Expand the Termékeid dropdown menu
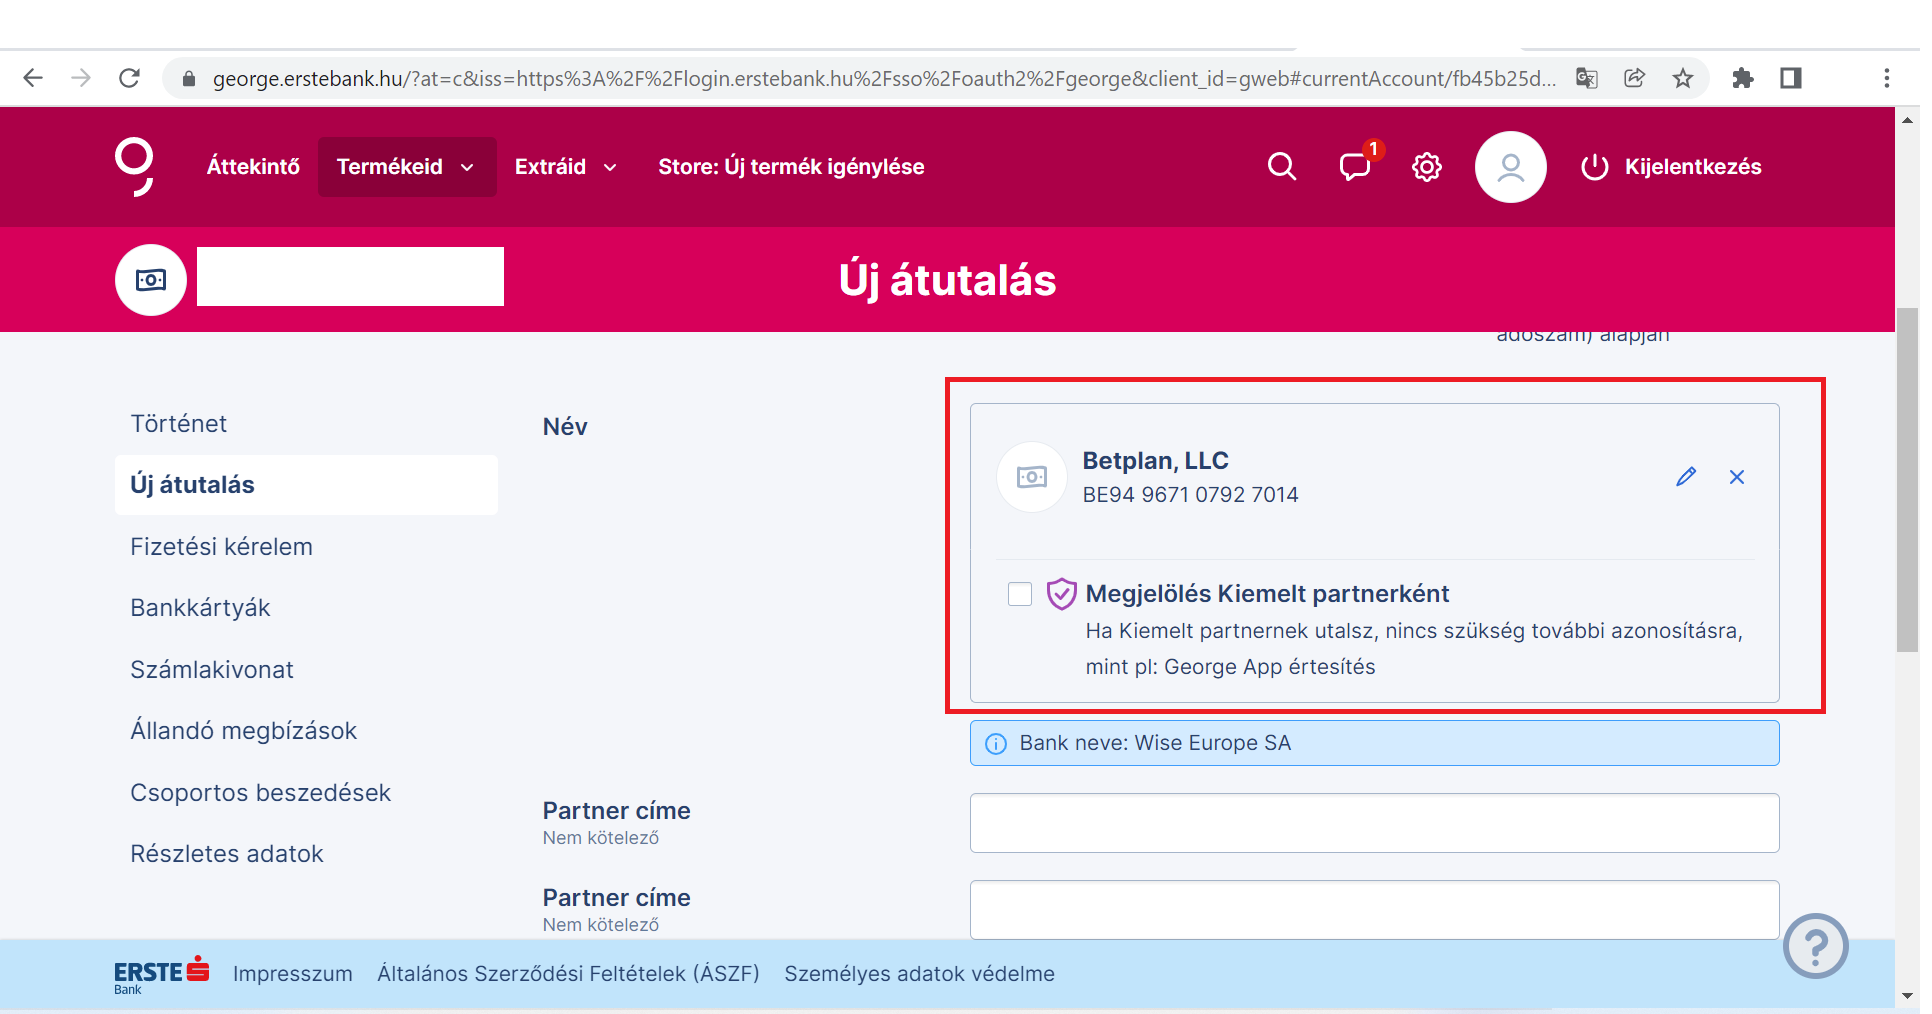This screenshot has height=1014, width=1932. click(407, 167)
